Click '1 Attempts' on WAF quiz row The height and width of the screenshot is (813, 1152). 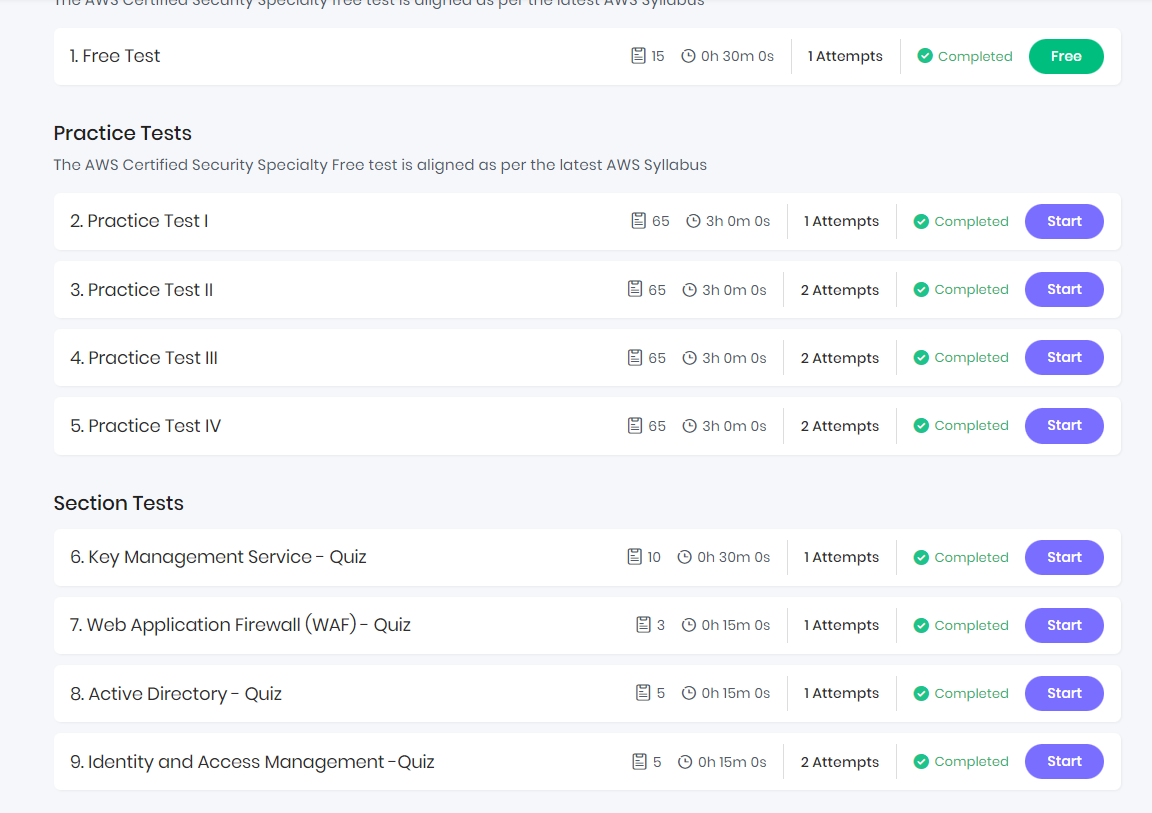[x=841, y=626]
